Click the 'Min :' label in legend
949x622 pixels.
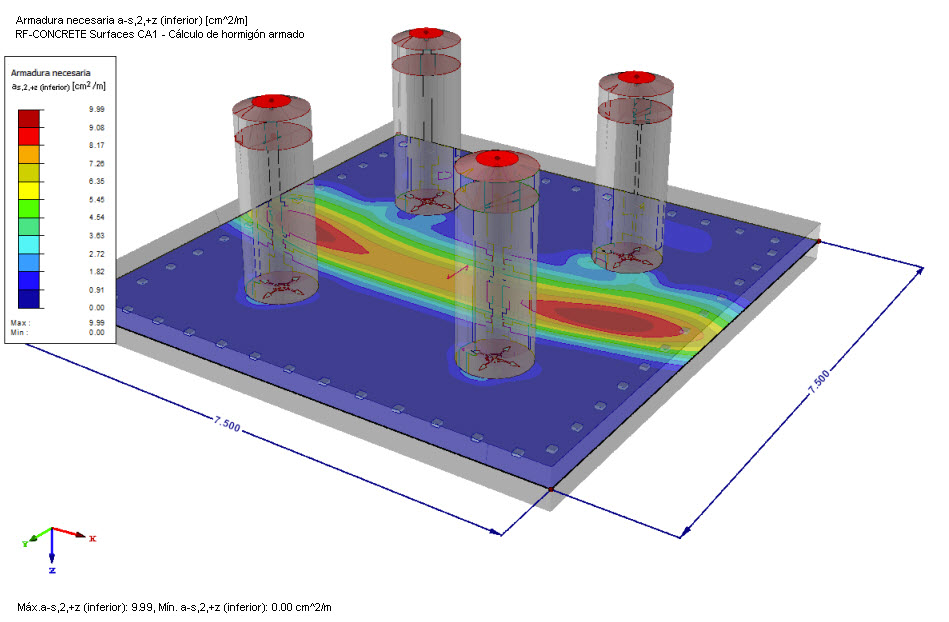click(19, 332)
